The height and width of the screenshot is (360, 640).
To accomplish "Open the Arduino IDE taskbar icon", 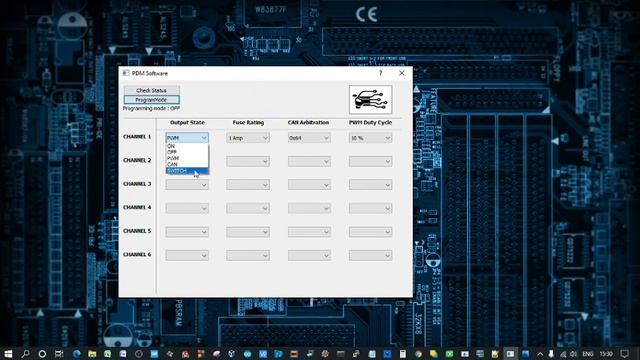I will (247, 353).
